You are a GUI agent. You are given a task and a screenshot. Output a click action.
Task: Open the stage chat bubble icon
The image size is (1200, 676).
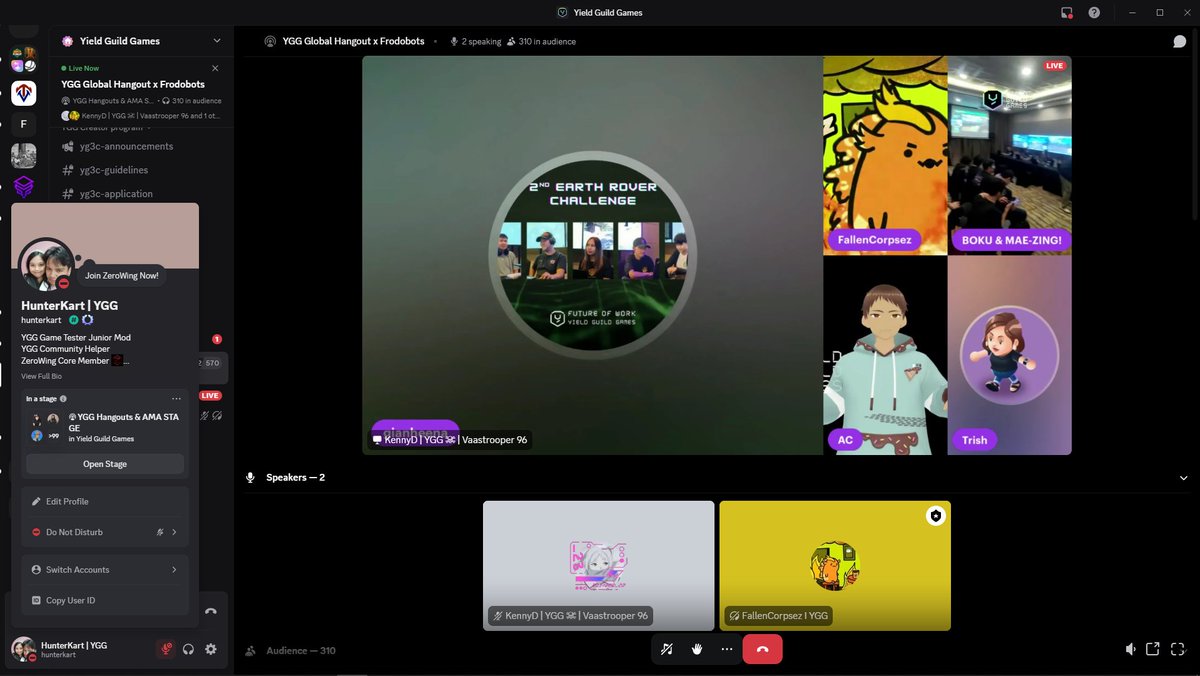point(1179,41)
